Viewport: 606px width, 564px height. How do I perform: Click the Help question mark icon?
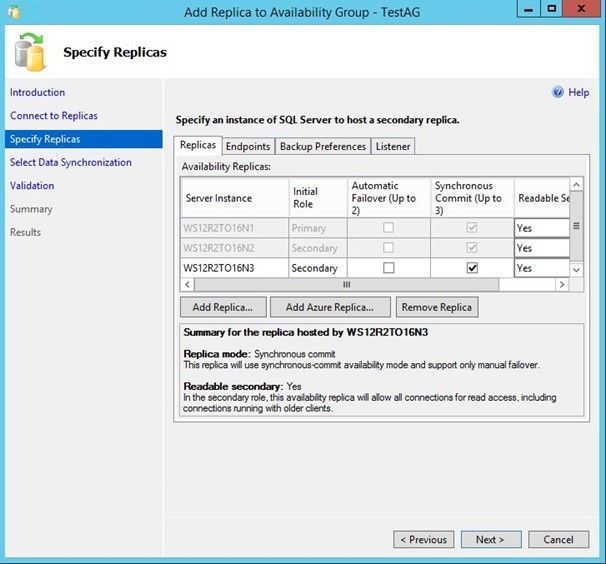(558, 92)
